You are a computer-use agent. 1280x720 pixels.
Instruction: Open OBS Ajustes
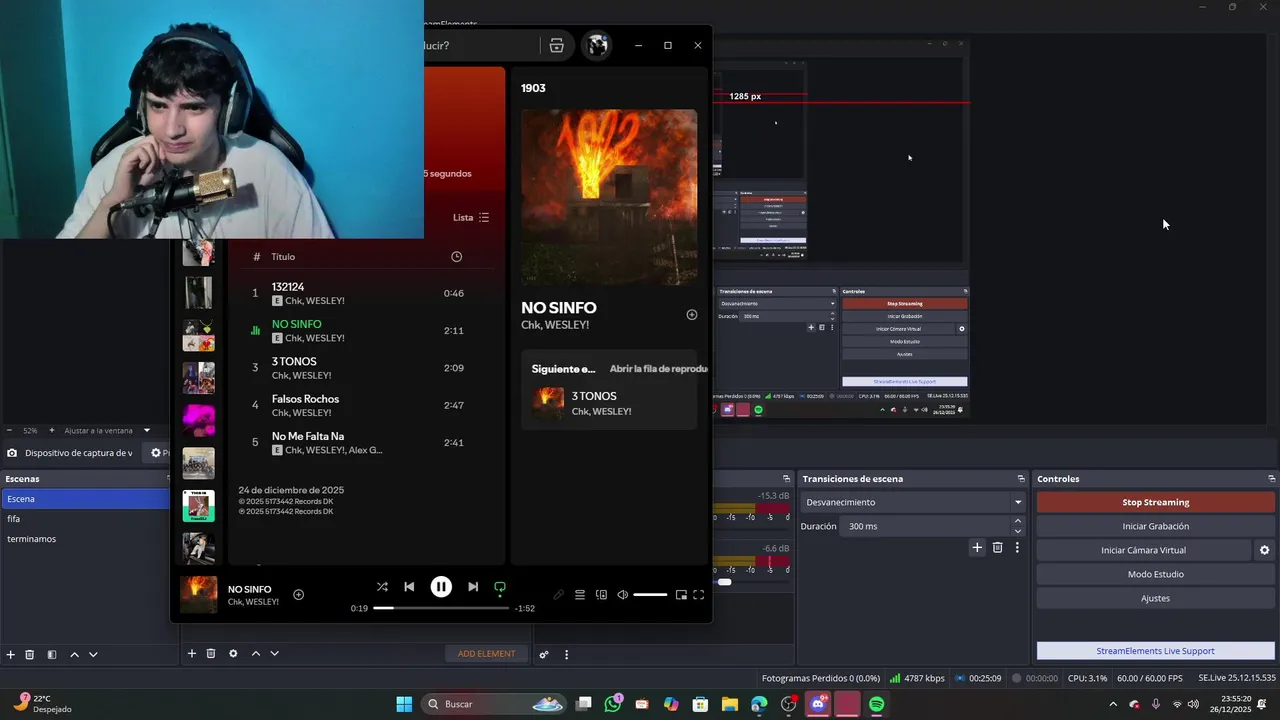click(1155, 598)
